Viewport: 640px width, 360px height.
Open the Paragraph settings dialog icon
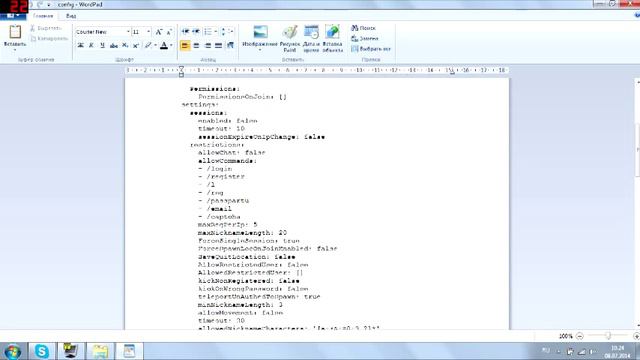click(230, 45)
